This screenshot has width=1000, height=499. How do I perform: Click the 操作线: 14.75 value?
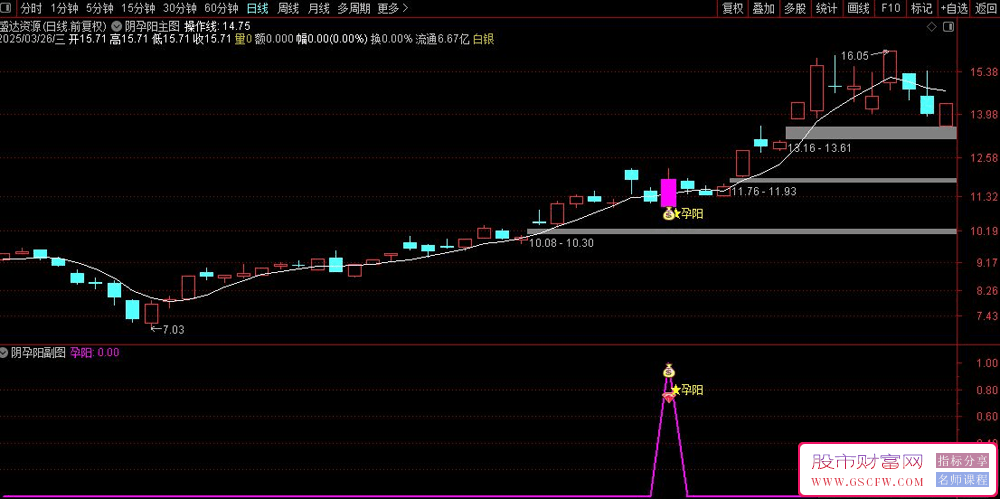coord(217,27)
